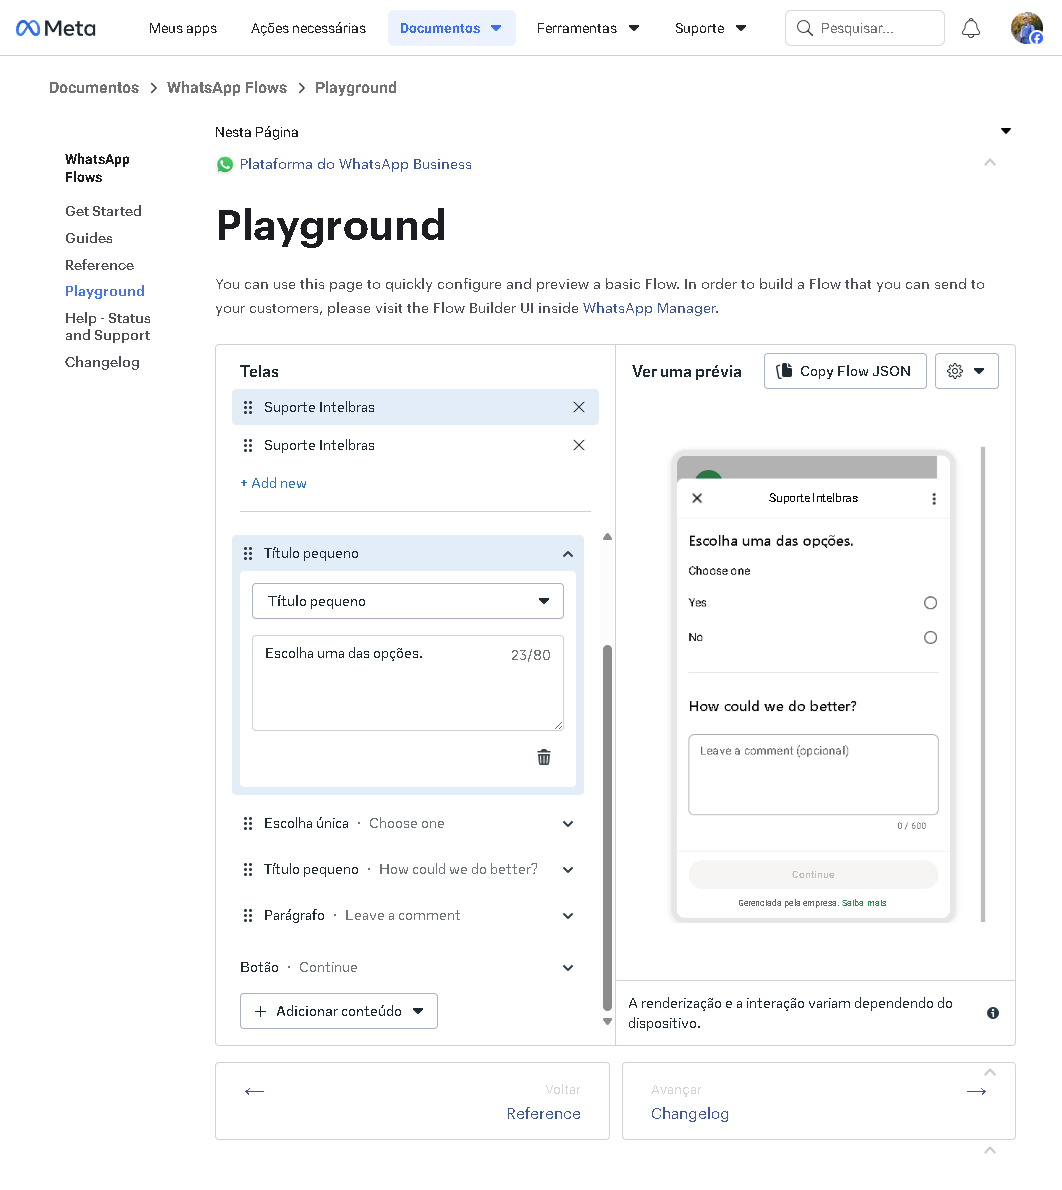Click the Leave a comment field in preview
This screenshot has height=1190, width=1062.
[813, 775]
